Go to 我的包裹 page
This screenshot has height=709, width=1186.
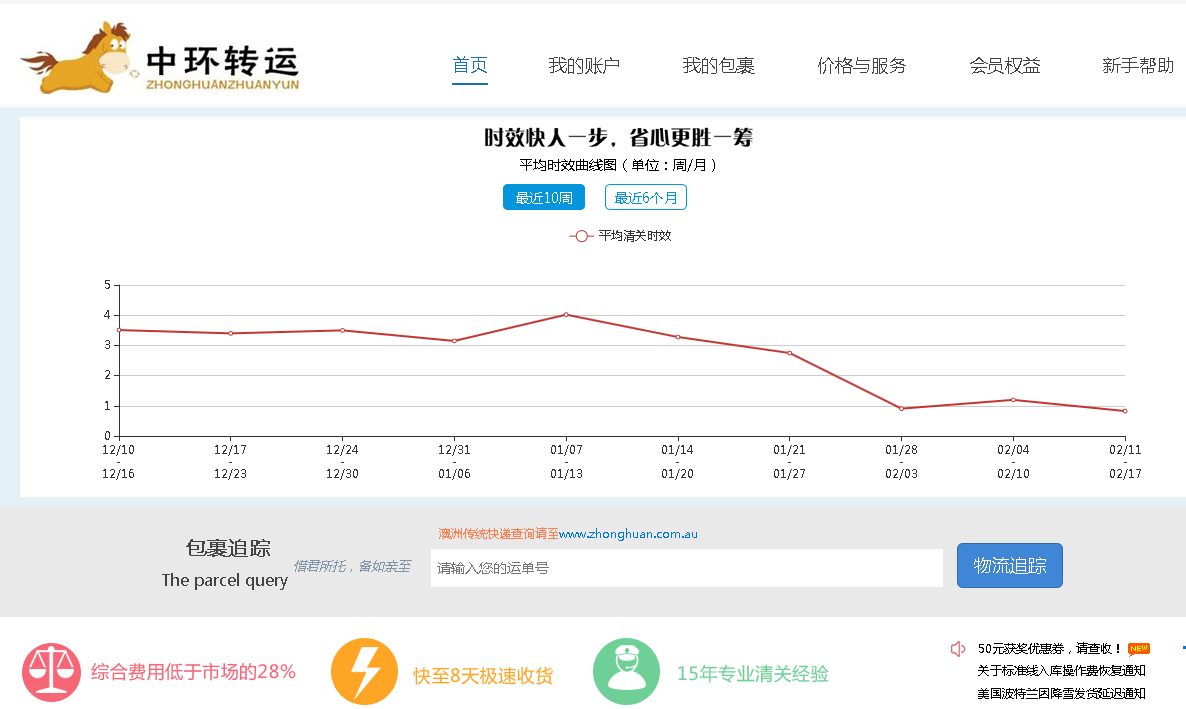click(x=718, y=66)
